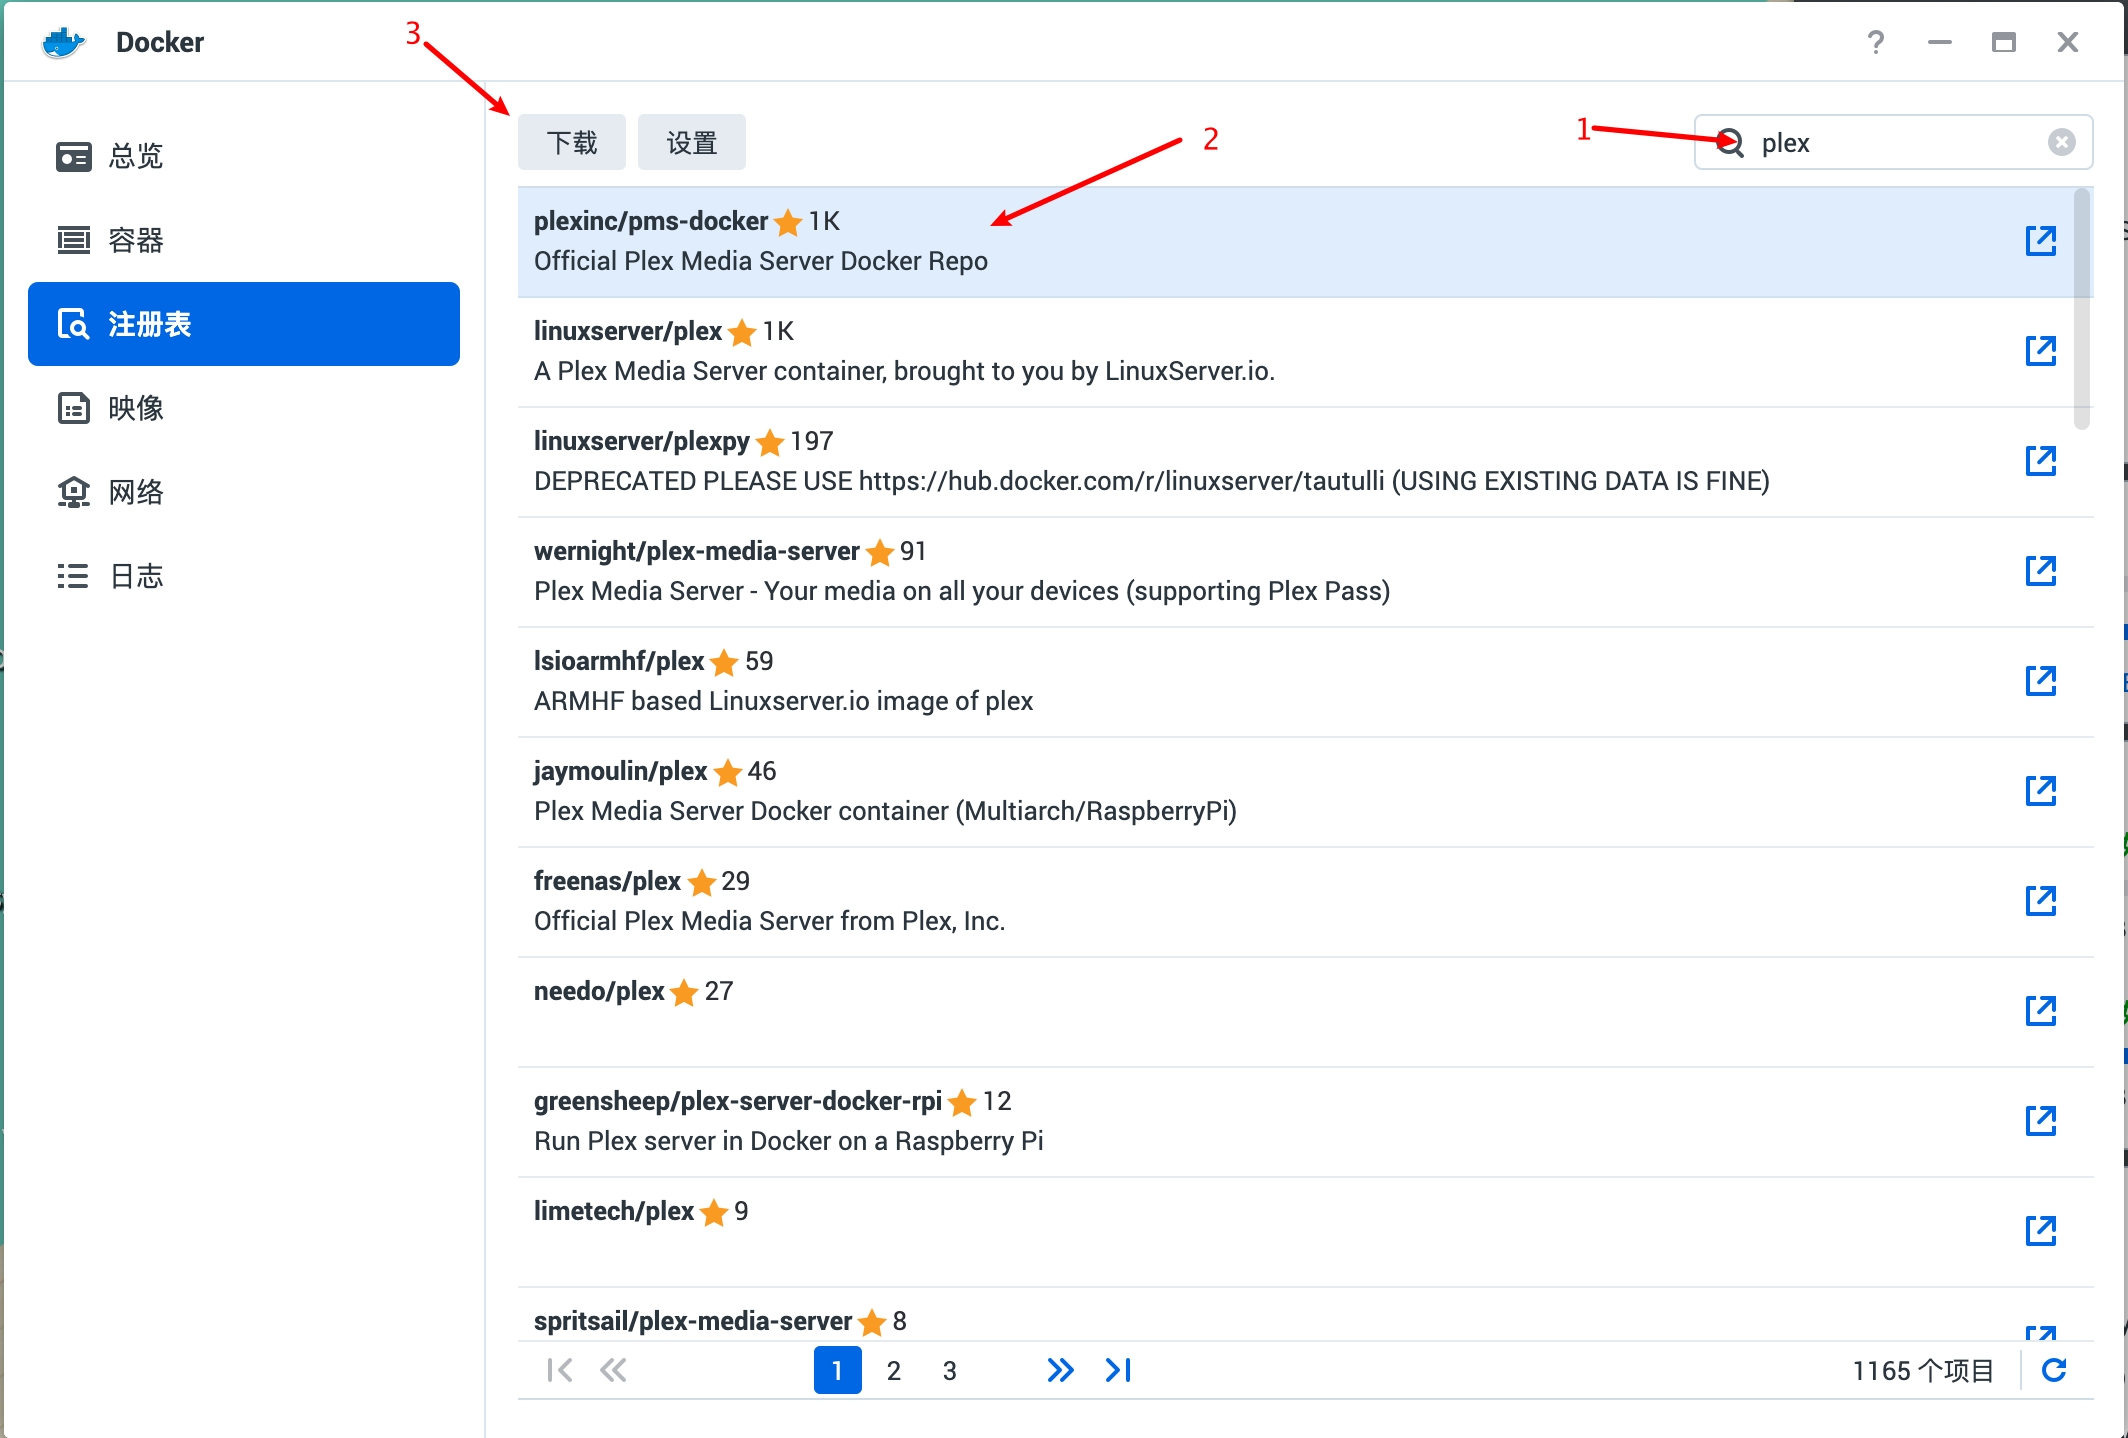
Task: Maximize the Docker window
Action: (x=2003, y=42)
